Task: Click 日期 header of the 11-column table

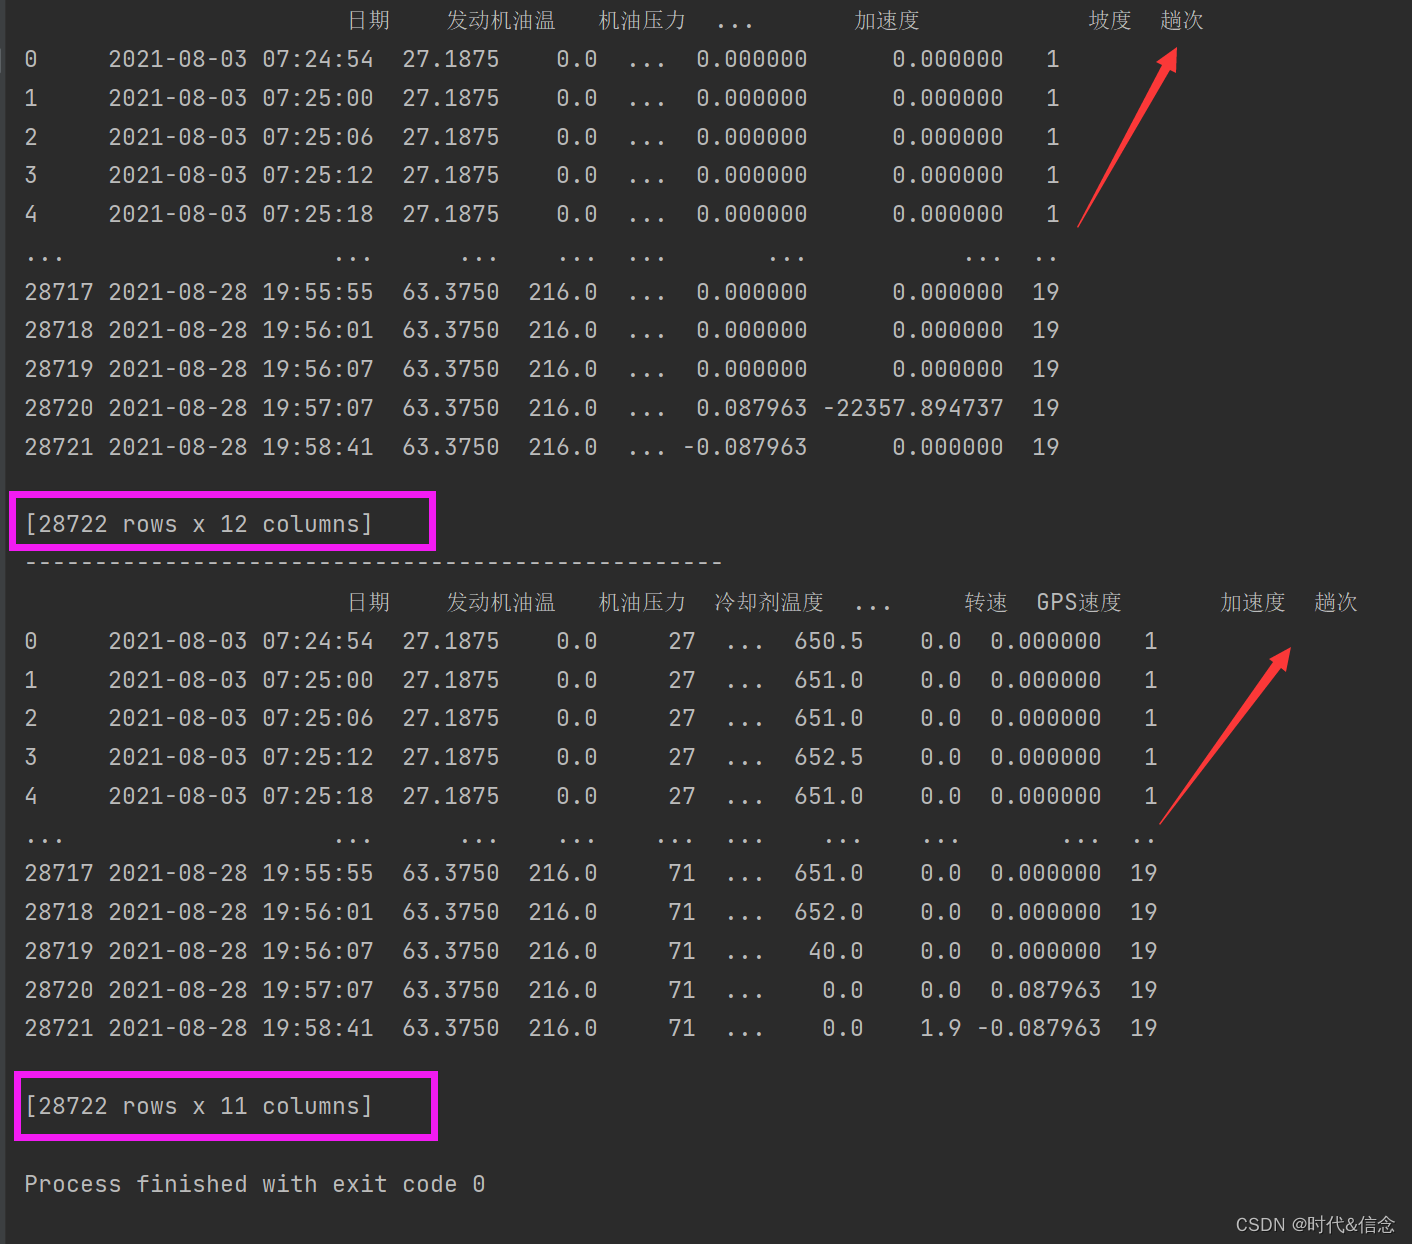Action: [369, 602]
